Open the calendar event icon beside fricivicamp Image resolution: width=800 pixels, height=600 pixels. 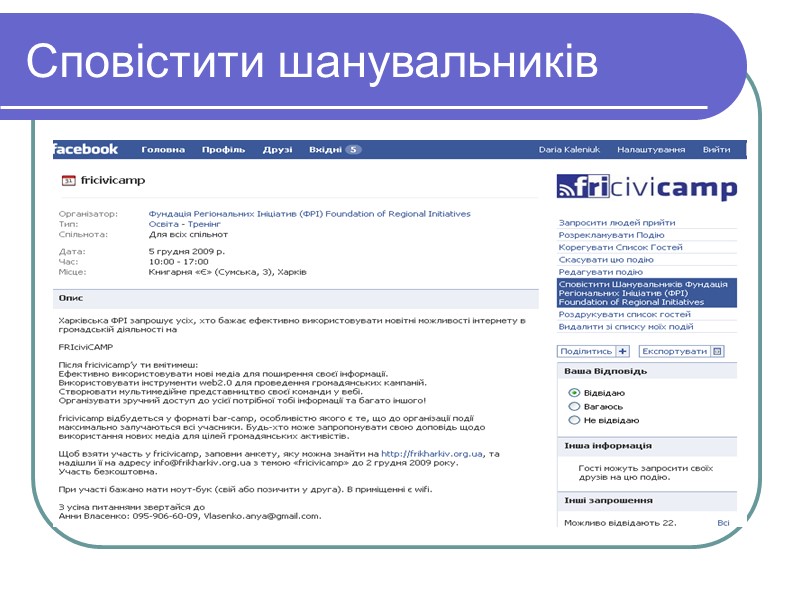[68, 181]
